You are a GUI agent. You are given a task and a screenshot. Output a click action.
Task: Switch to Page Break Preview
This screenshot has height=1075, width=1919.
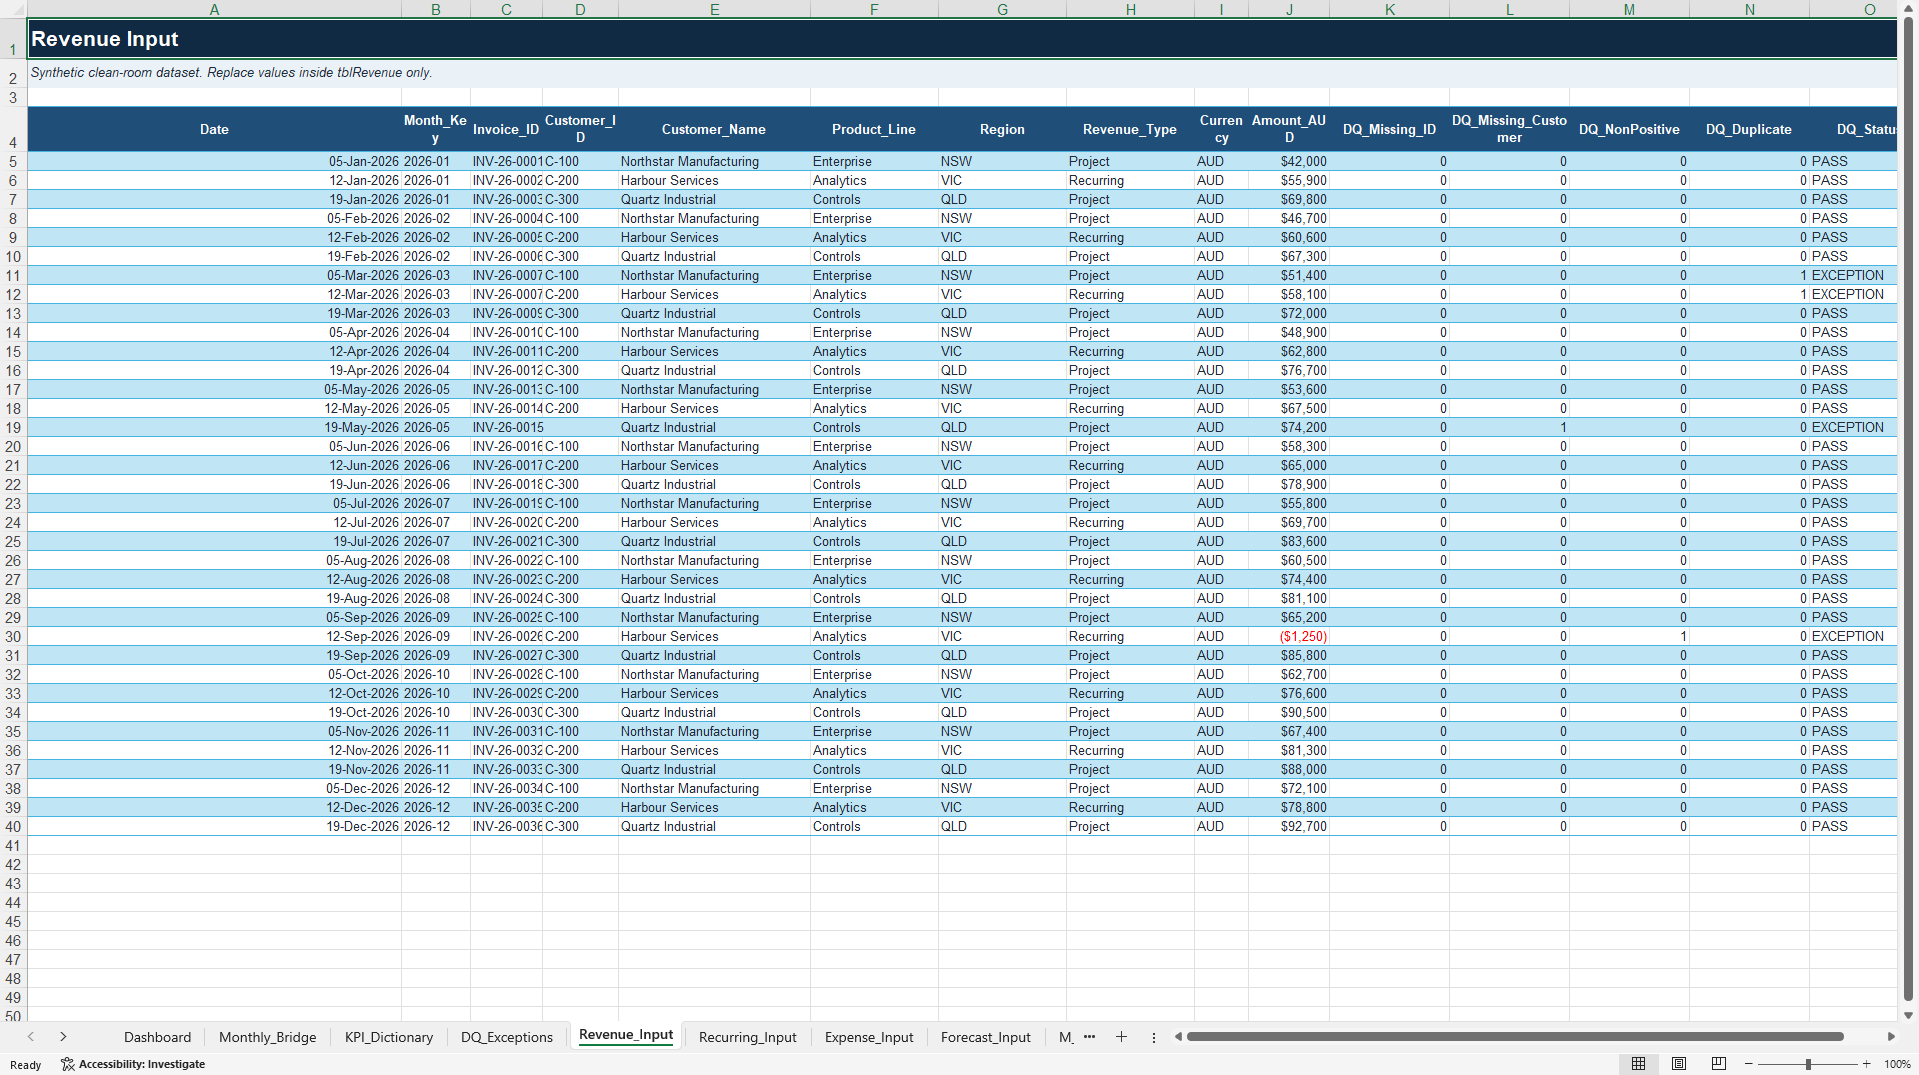pos(1718,1064)
